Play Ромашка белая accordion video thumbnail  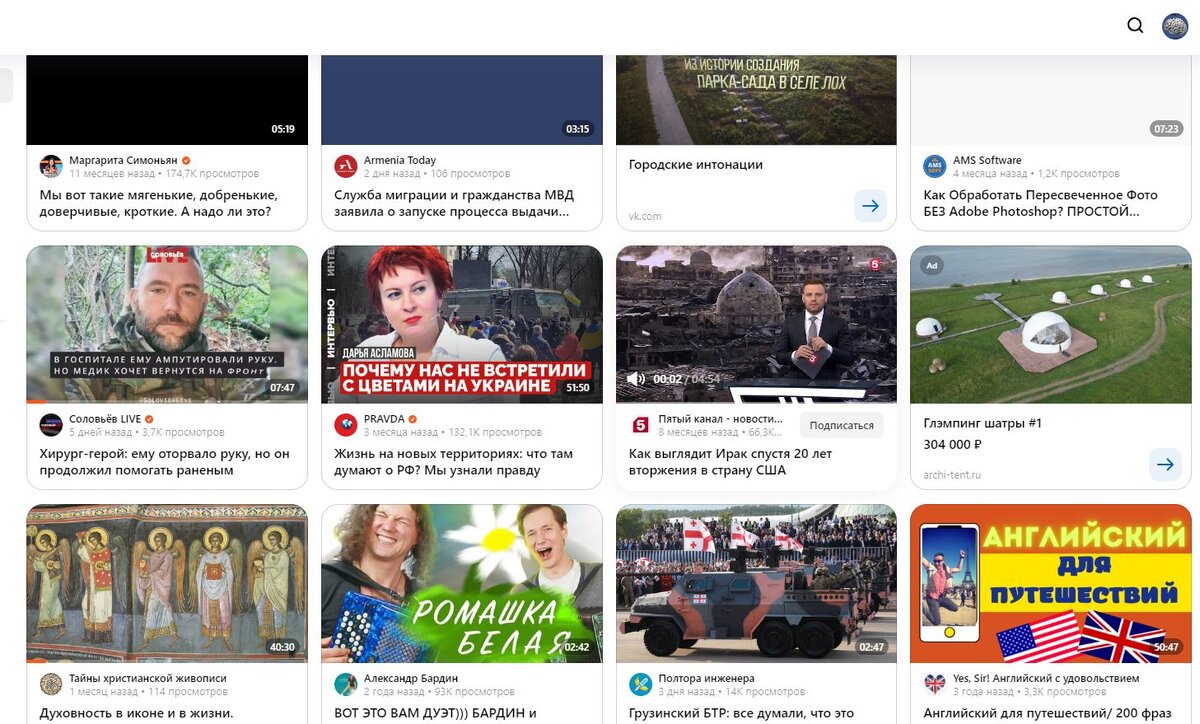pyautogui.click(x=462, y=583)
